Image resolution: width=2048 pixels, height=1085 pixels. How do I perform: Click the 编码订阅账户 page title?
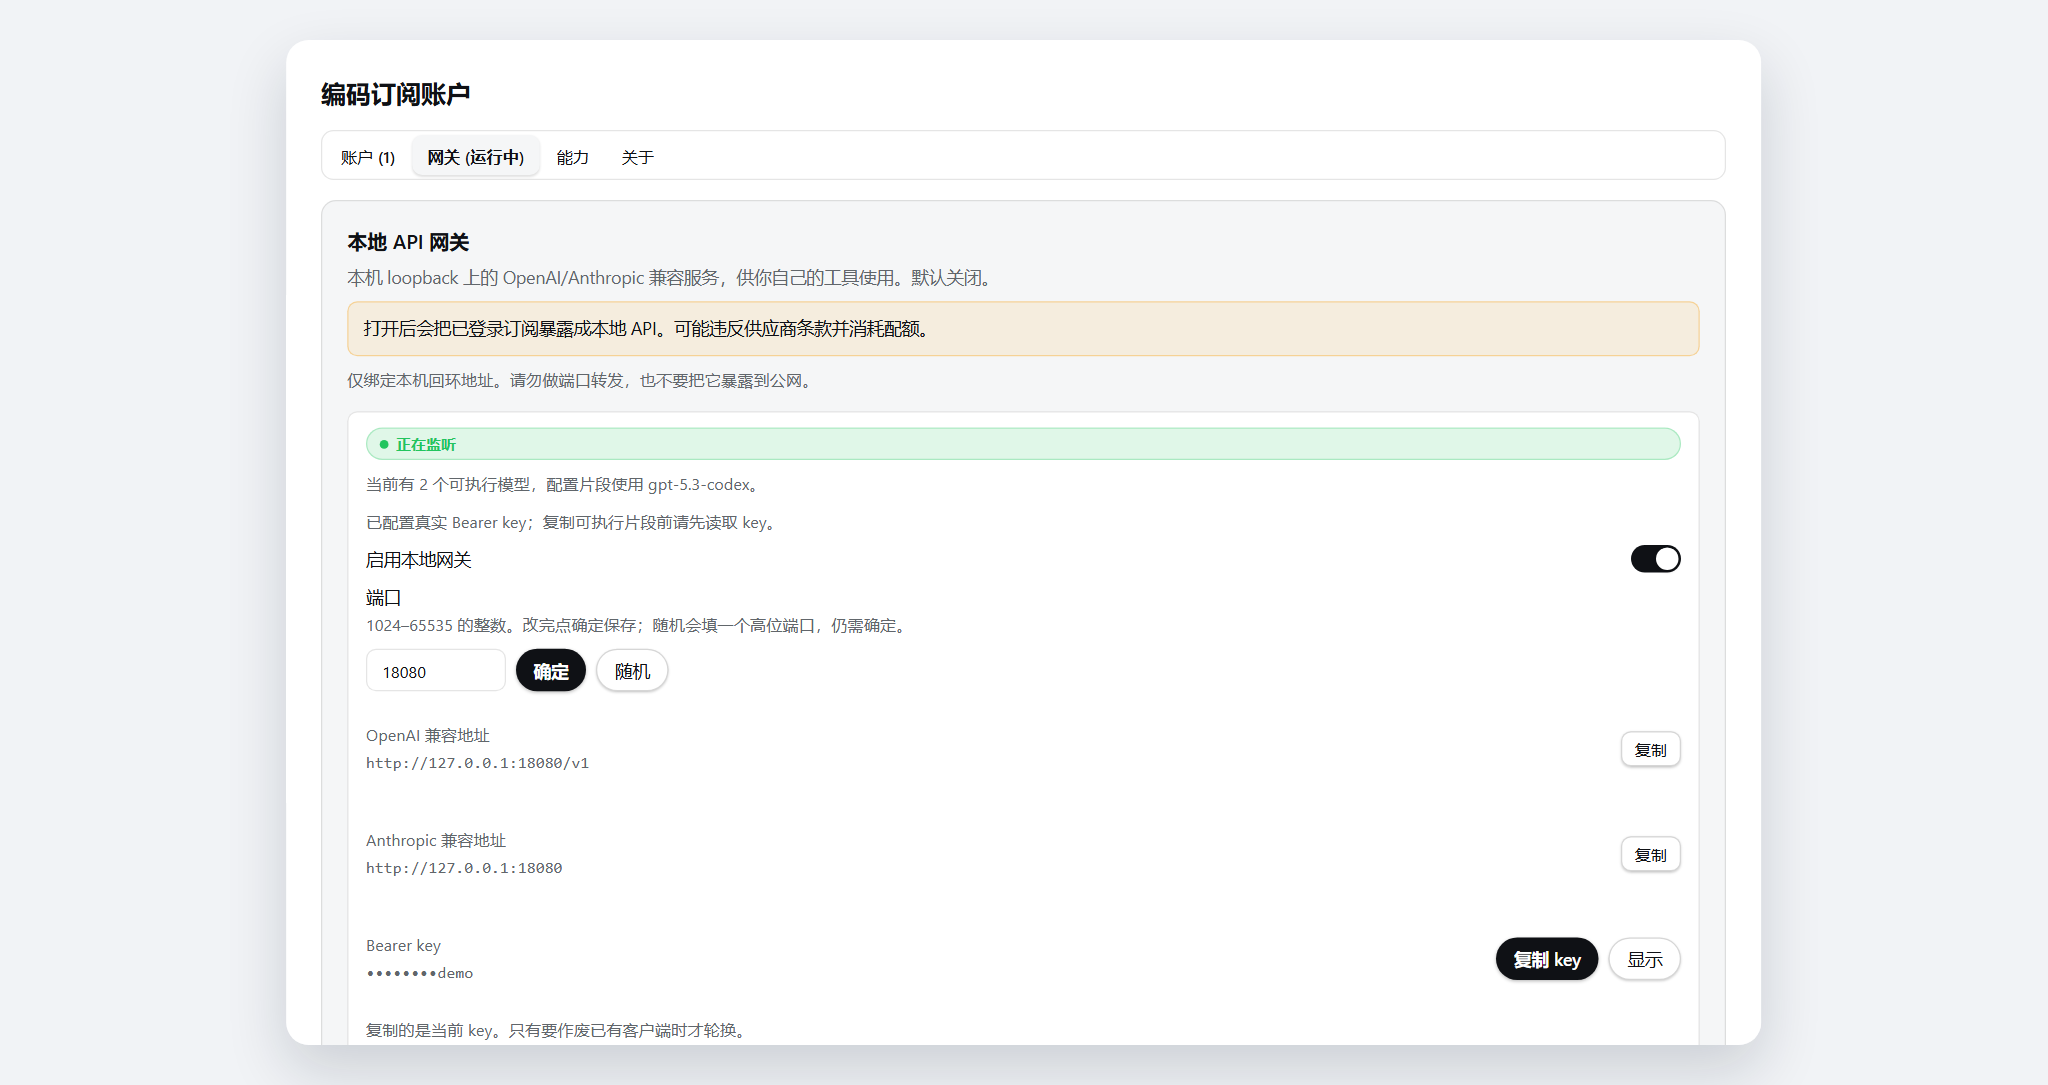click(396, 94)
